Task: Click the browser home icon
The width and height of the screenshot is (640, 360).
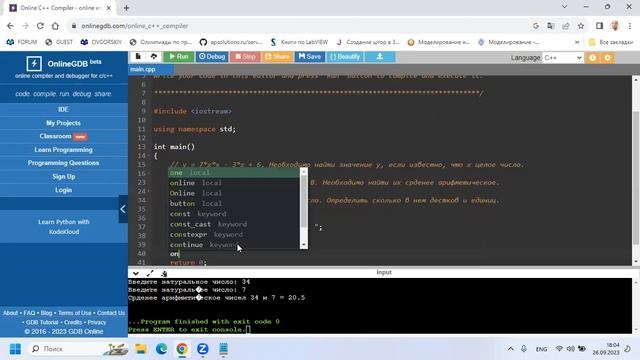Action: [55, 26]
